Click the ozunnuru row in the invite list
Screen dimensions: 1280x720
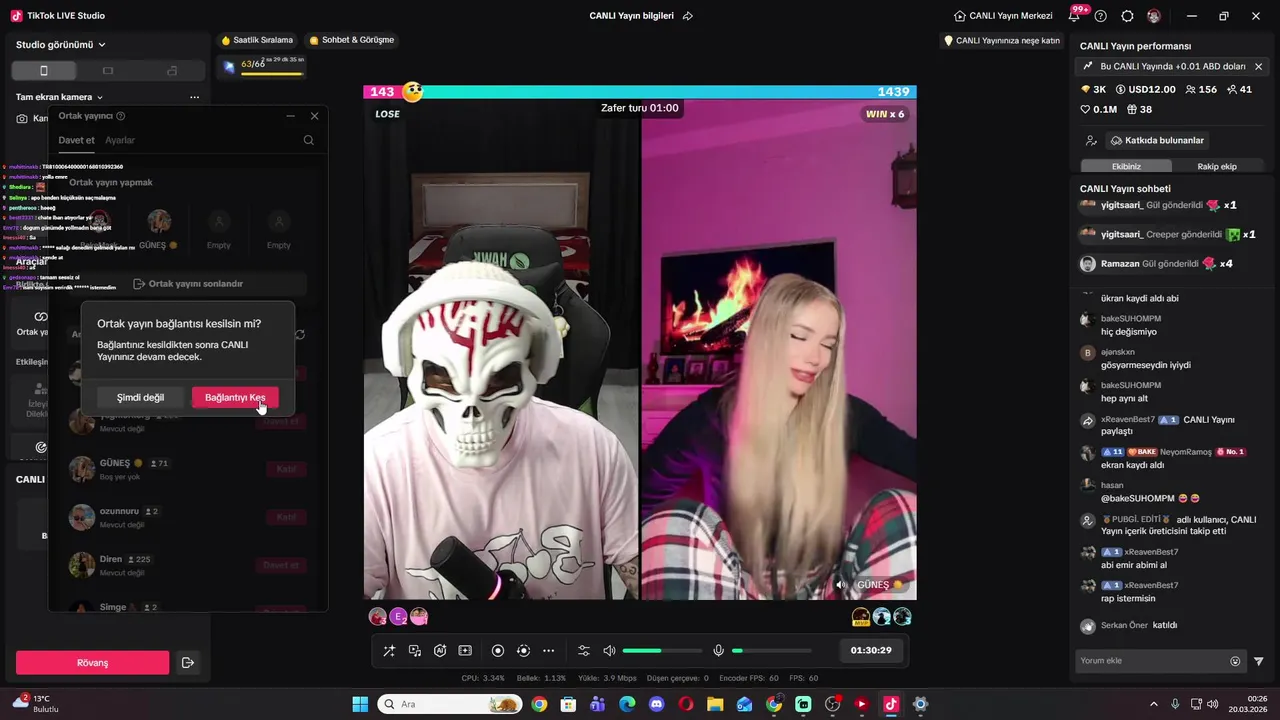pos(188,517)
